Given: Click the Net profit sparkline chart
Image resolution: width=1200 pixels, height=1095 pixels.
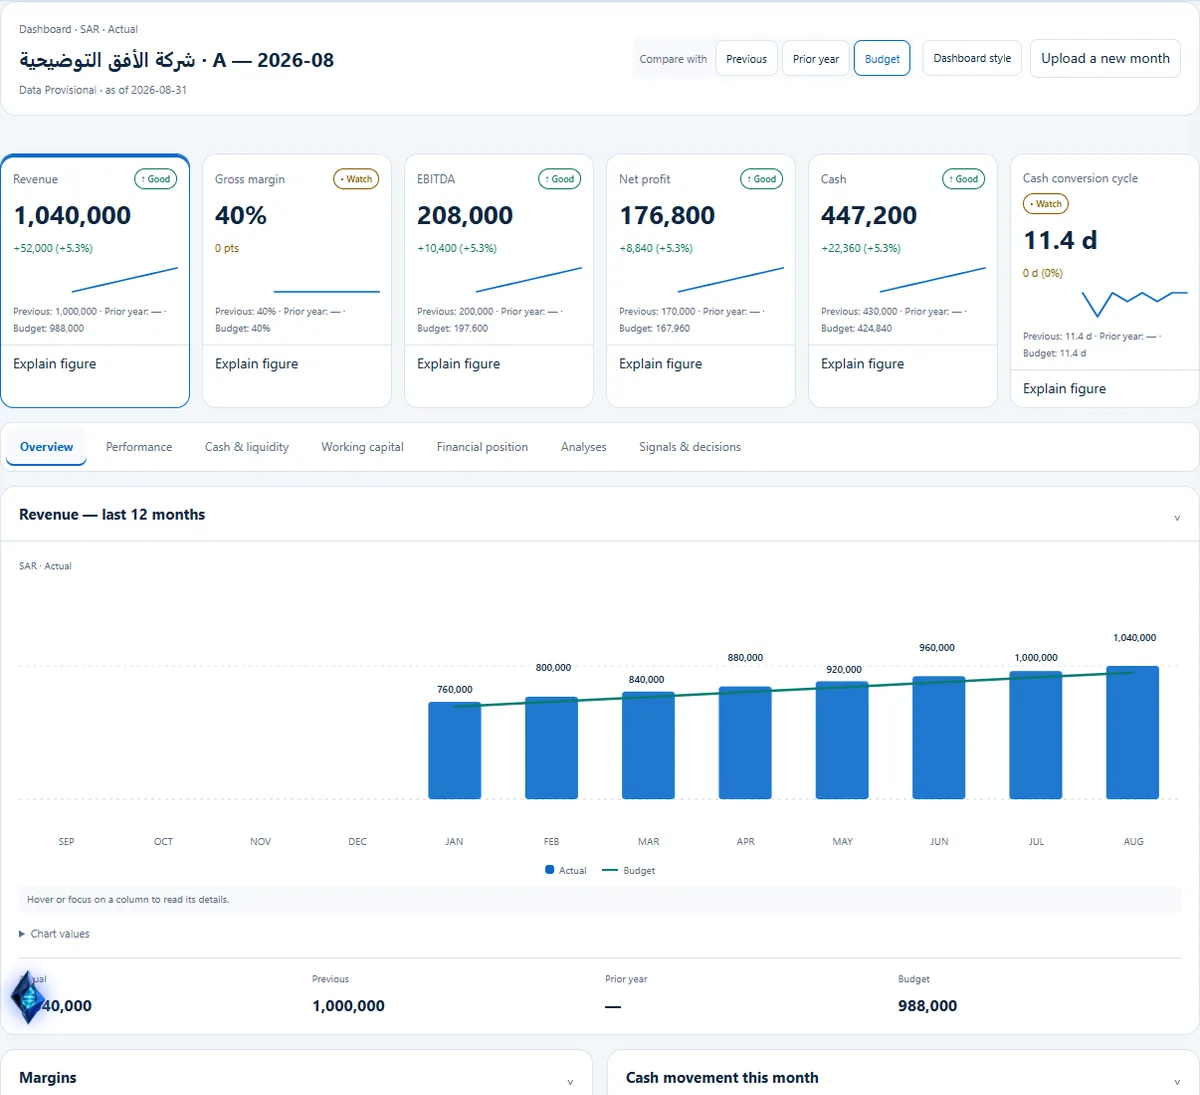Looking at the screenshot, I should pos(731,279).
